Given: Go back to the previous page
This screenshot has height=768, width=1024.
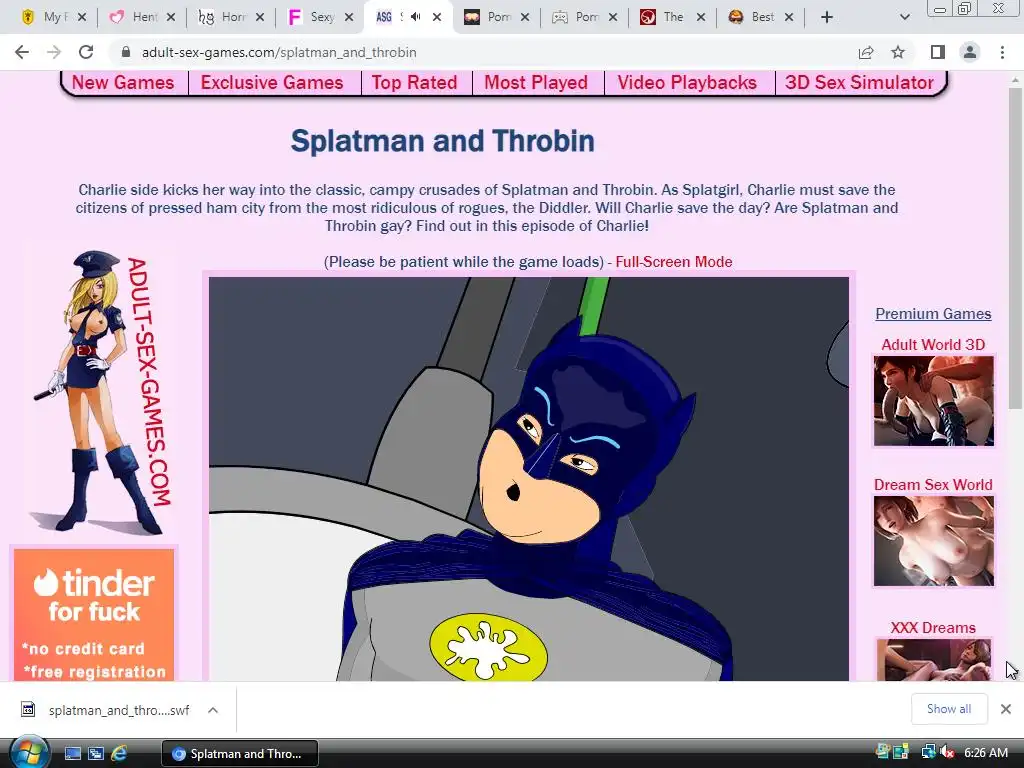Looking at the screenshot, I should click(x=22, y=52).
